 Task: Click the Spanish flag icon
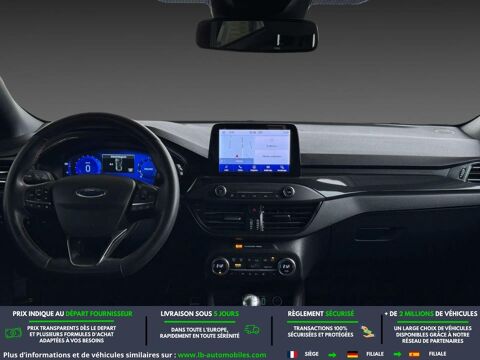pyautogui.click(x=414, y=354)
